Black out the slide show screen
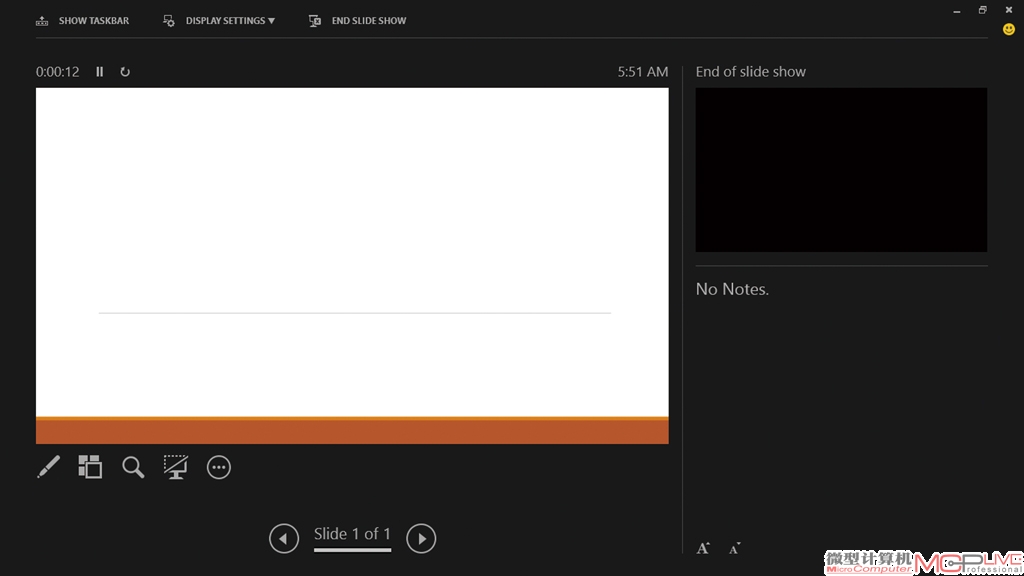1024x576 pixels. [176, 467]
